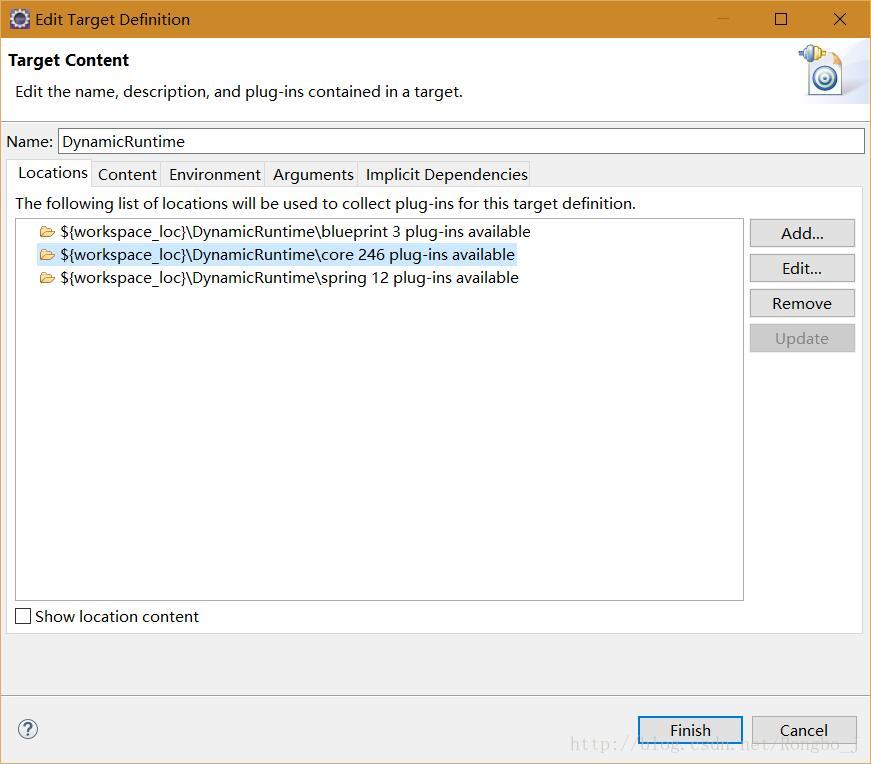Click the spring location folder icon
This screenshot has height=764, width=871.
click(47, 278)
